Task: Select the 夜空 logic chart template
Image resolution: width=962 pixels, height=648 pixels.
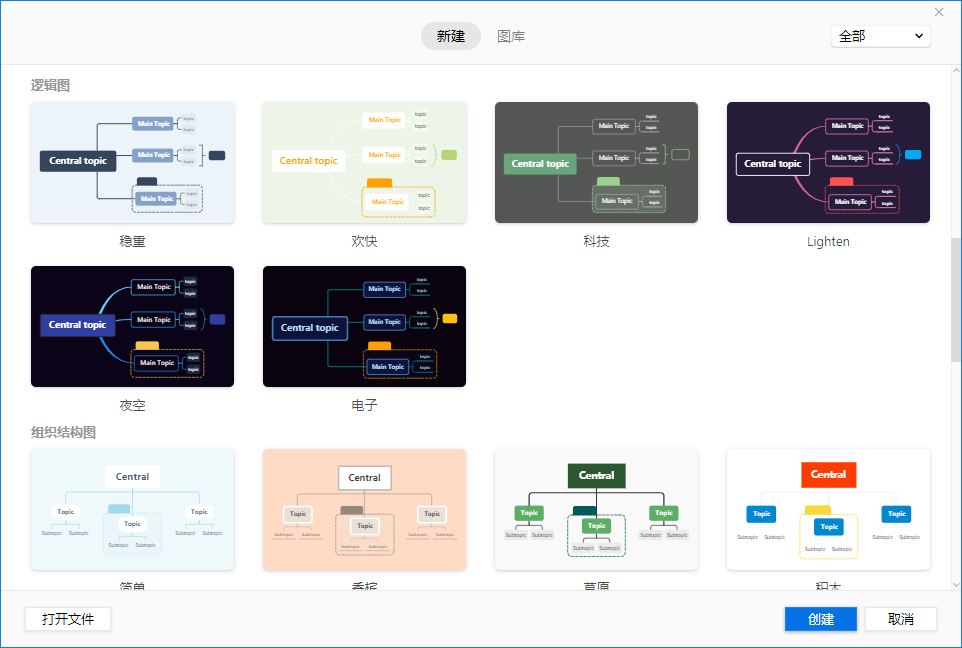Action: pyautogui.click(x=133, y=326)
